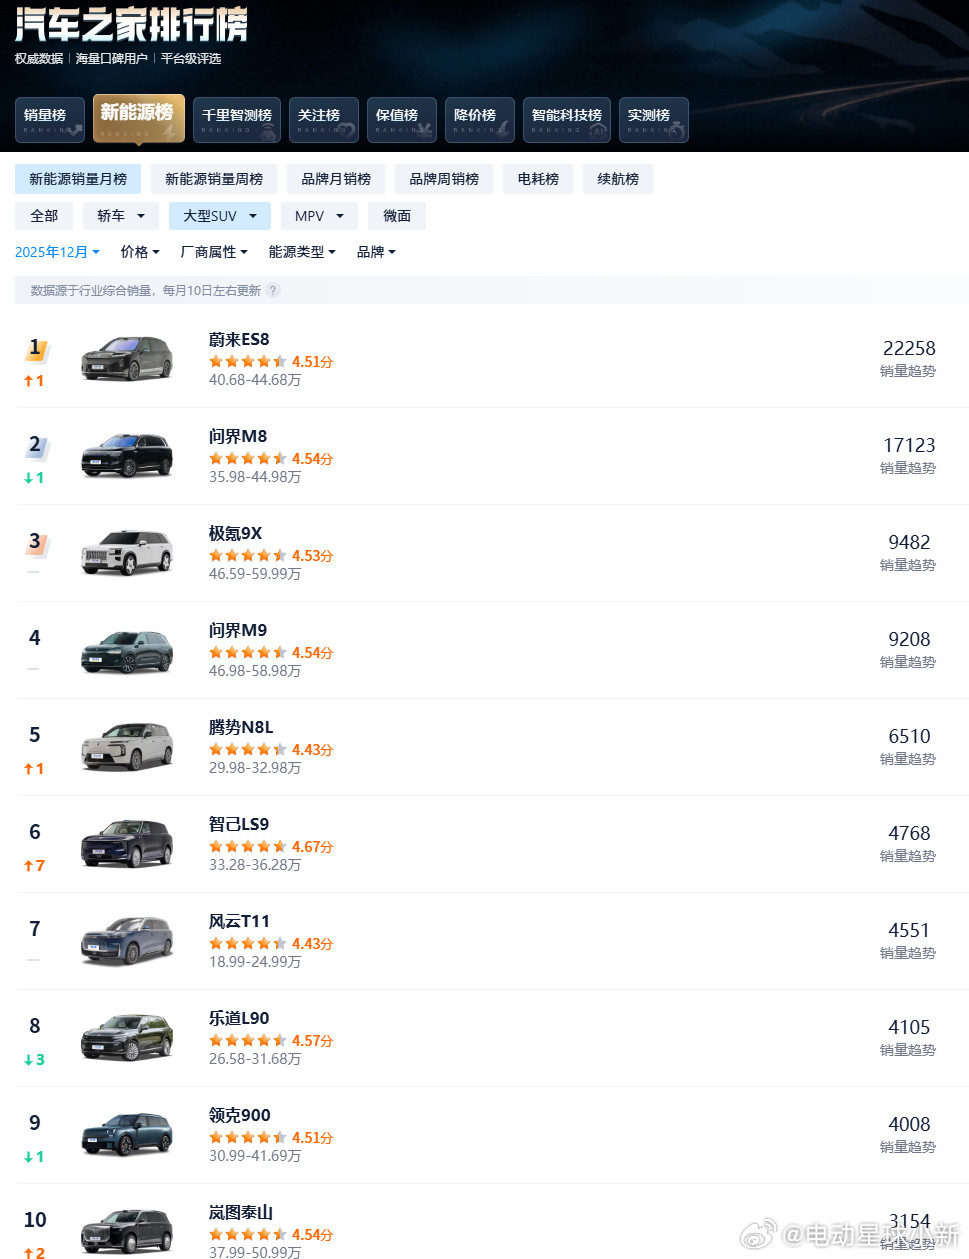Viewport: 969px width, 1259px height.
Task: Open the 问界M8 model detail link
Action: [x=237, y=436]
